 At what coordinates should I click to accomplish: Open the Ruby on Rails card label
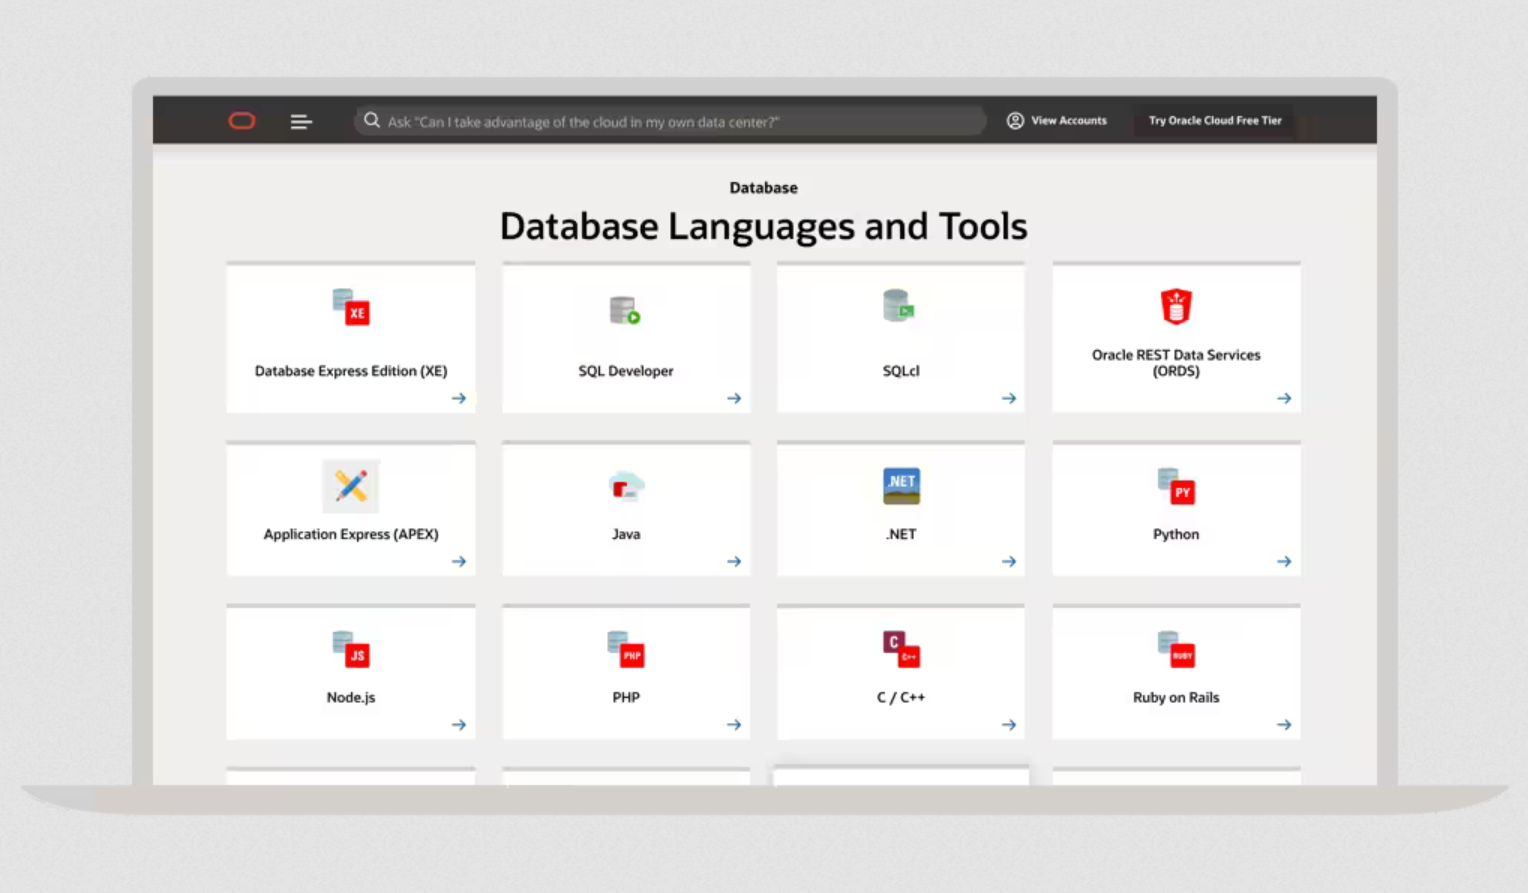point(1176,697)
